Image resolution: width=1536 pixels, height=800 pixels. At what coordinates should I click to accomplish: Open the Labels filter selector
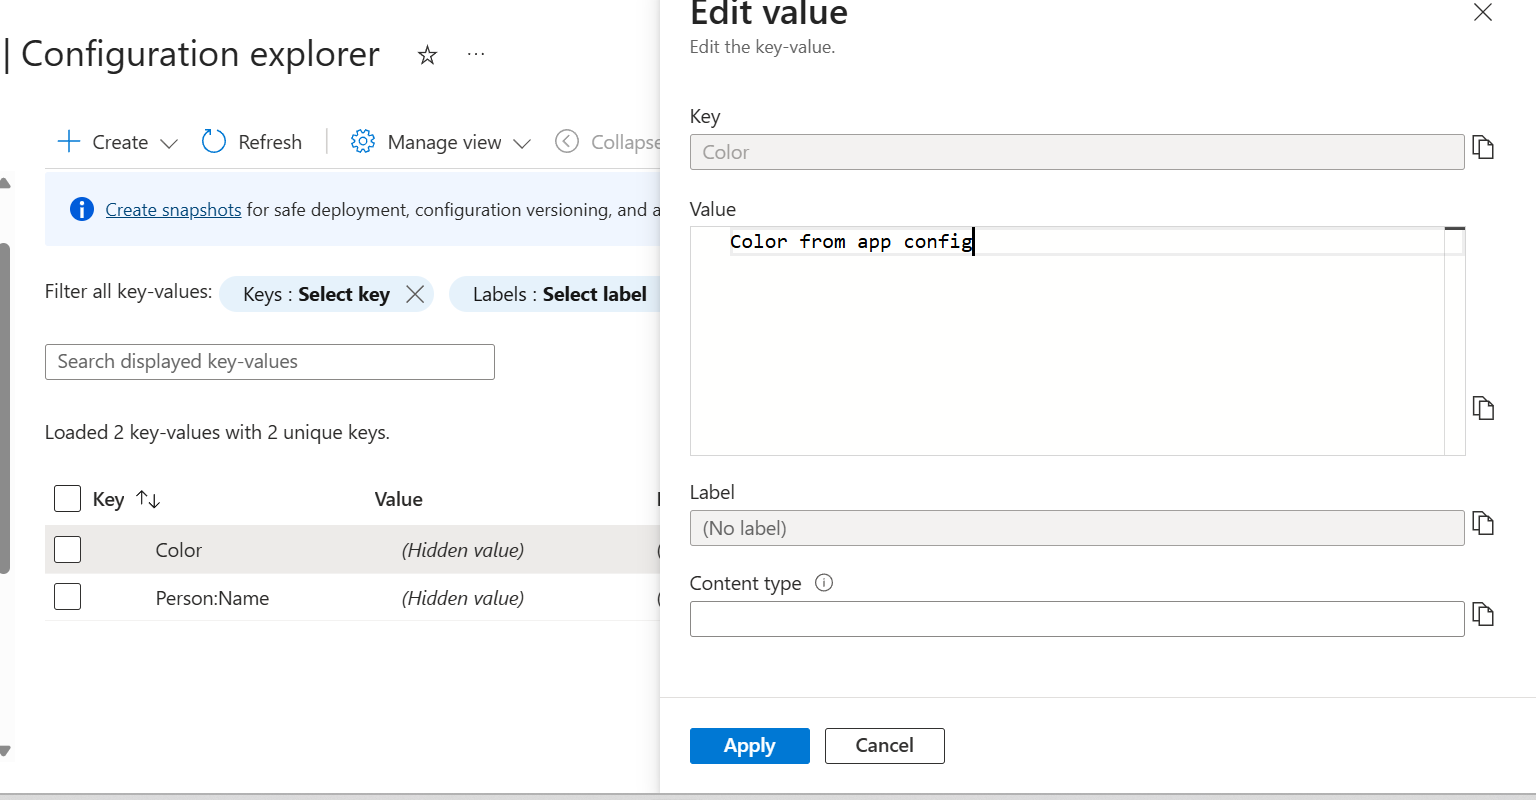click(x=559, y=294)
